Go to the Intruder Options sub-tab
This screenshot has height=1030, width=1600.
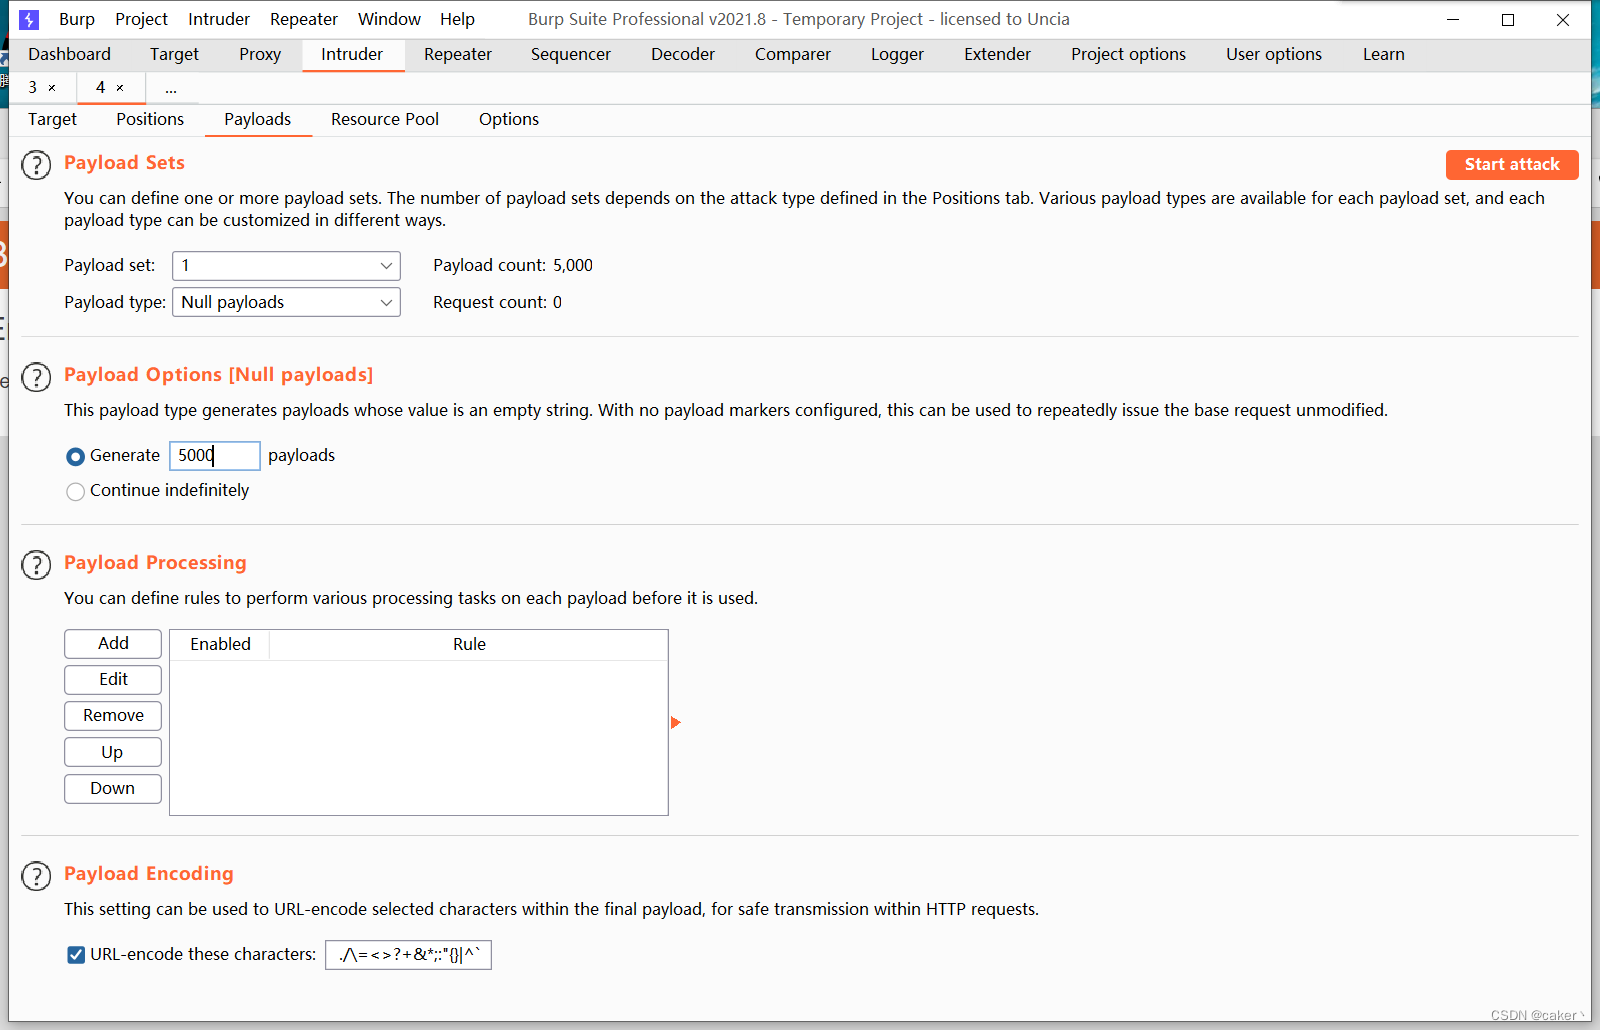(509, 119)
